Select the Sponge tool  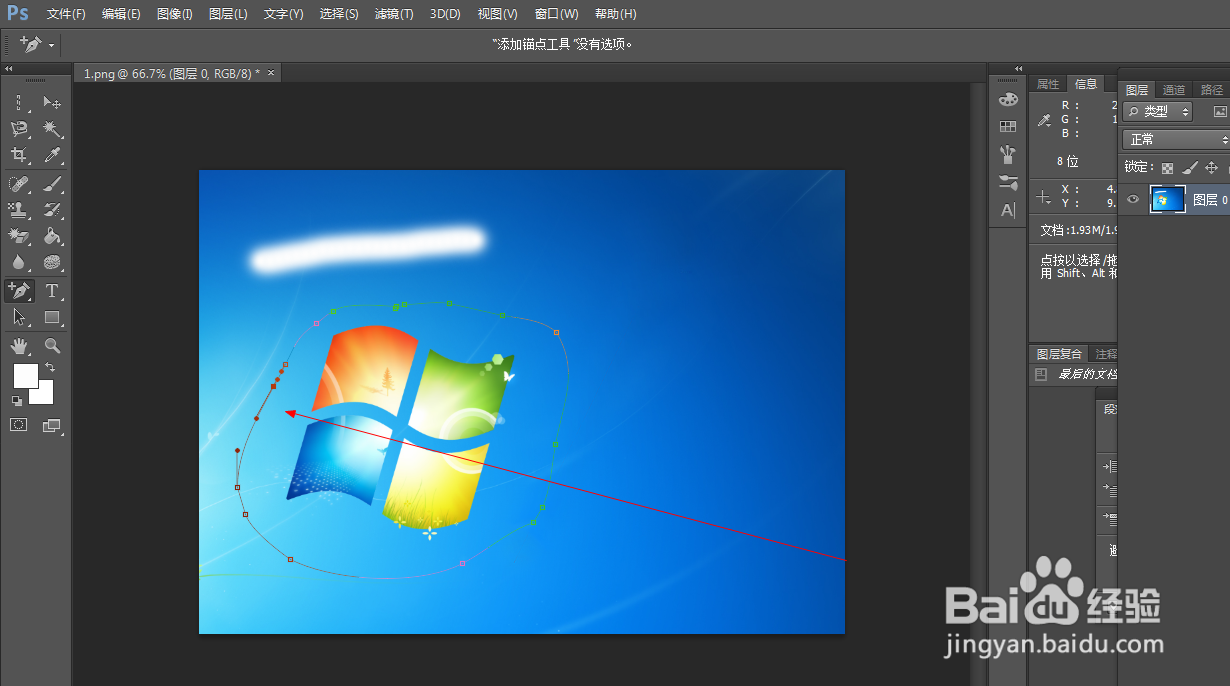(x=52, y=263)
